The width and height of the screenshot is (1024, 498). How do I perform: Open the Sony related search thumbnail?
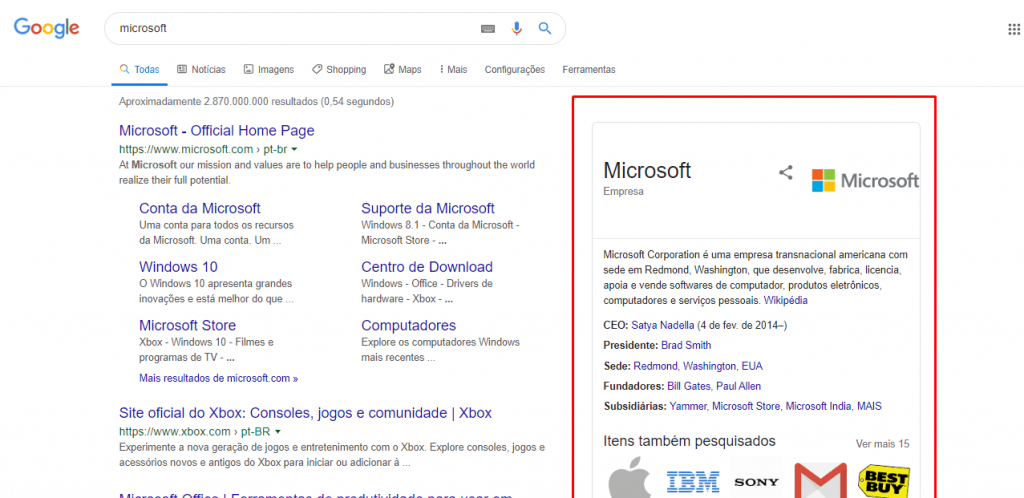pyautogui.click(x=756, y=482)
